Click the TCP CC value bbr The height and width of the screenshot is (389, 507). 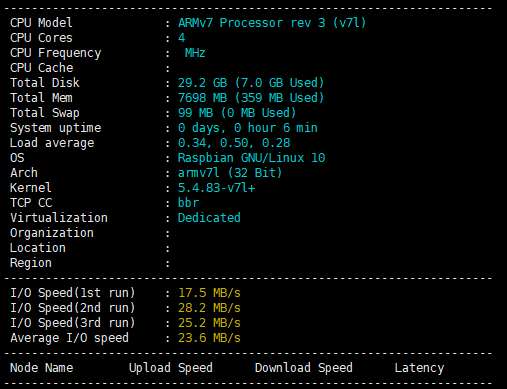[x=188, y=203]
